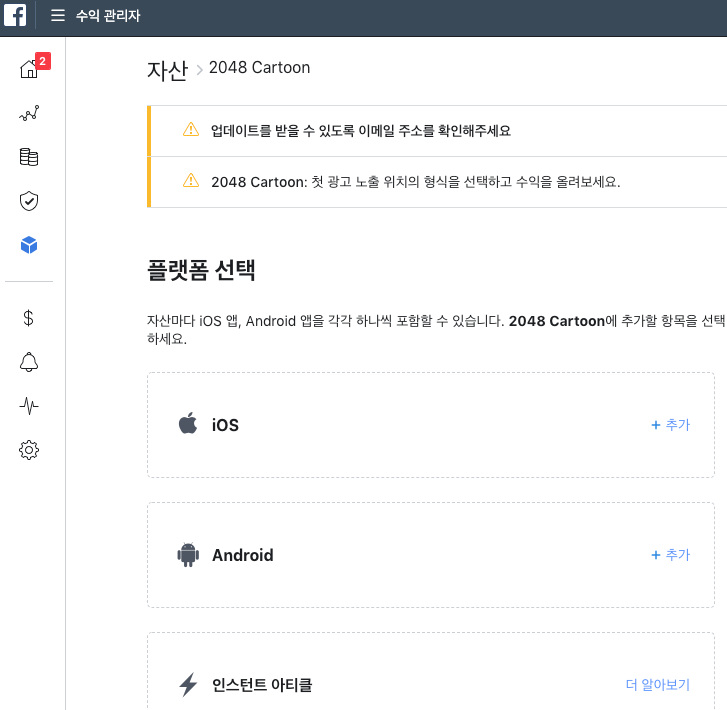Open the home icon with notification badge

[x=29, y=69]
